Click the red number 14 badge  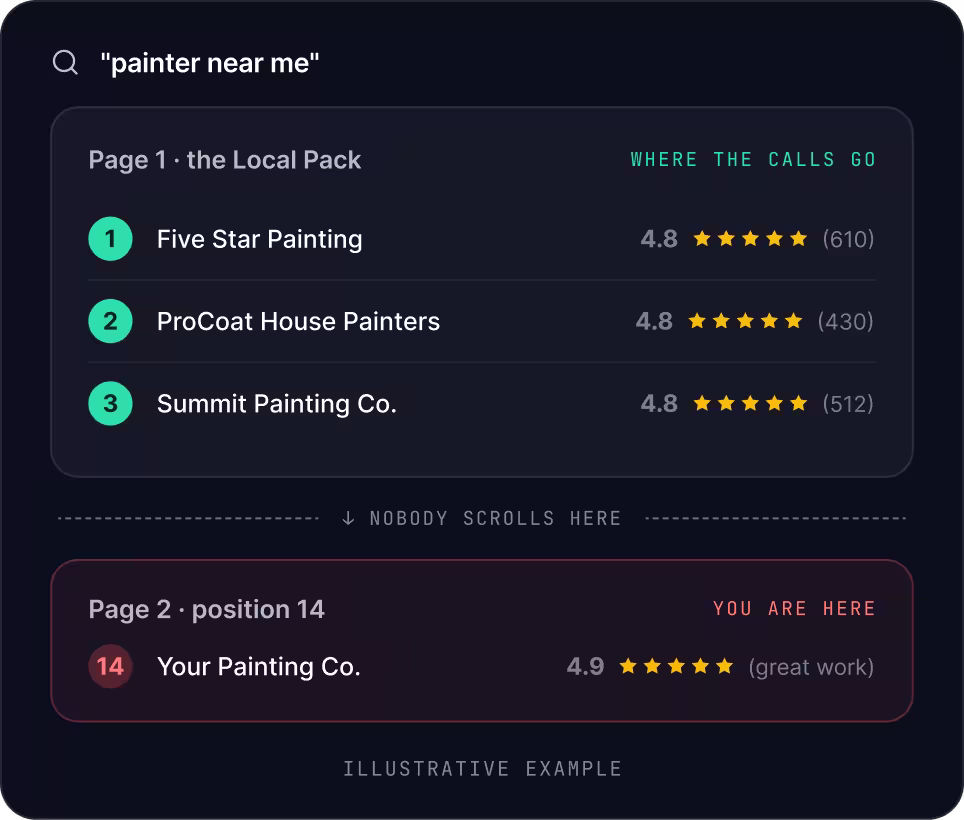[x=111, y=666]
